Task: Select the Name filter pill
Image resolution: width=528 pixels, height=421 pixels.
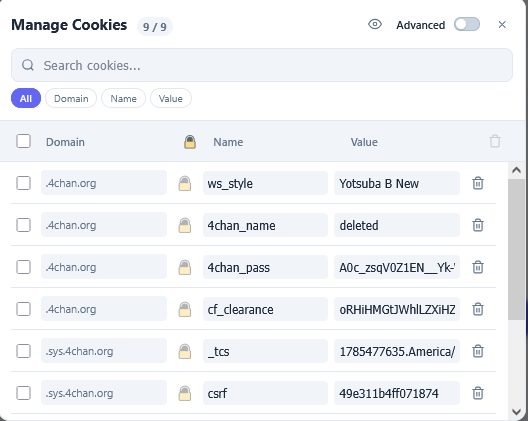Action: 124,98
